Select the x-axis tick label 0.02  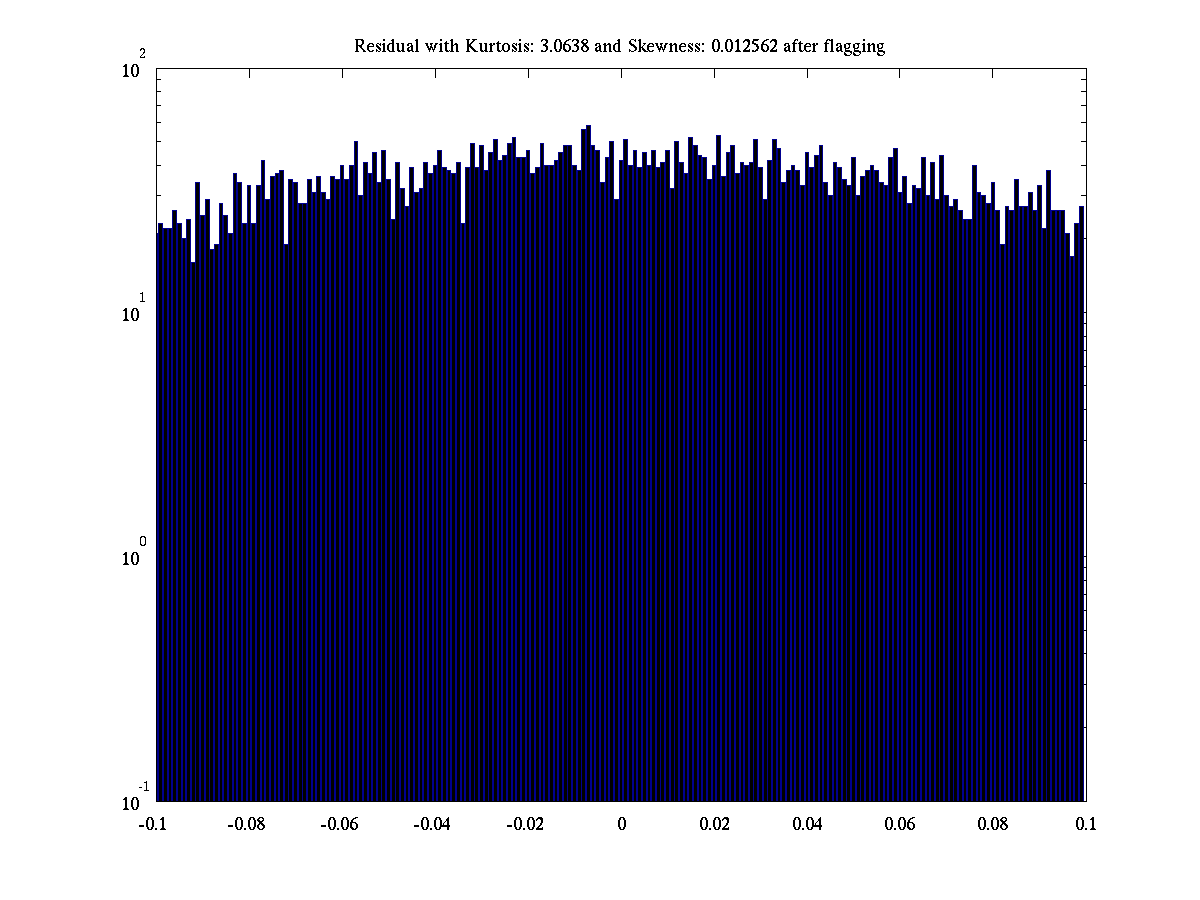click(x=715, y=824)
